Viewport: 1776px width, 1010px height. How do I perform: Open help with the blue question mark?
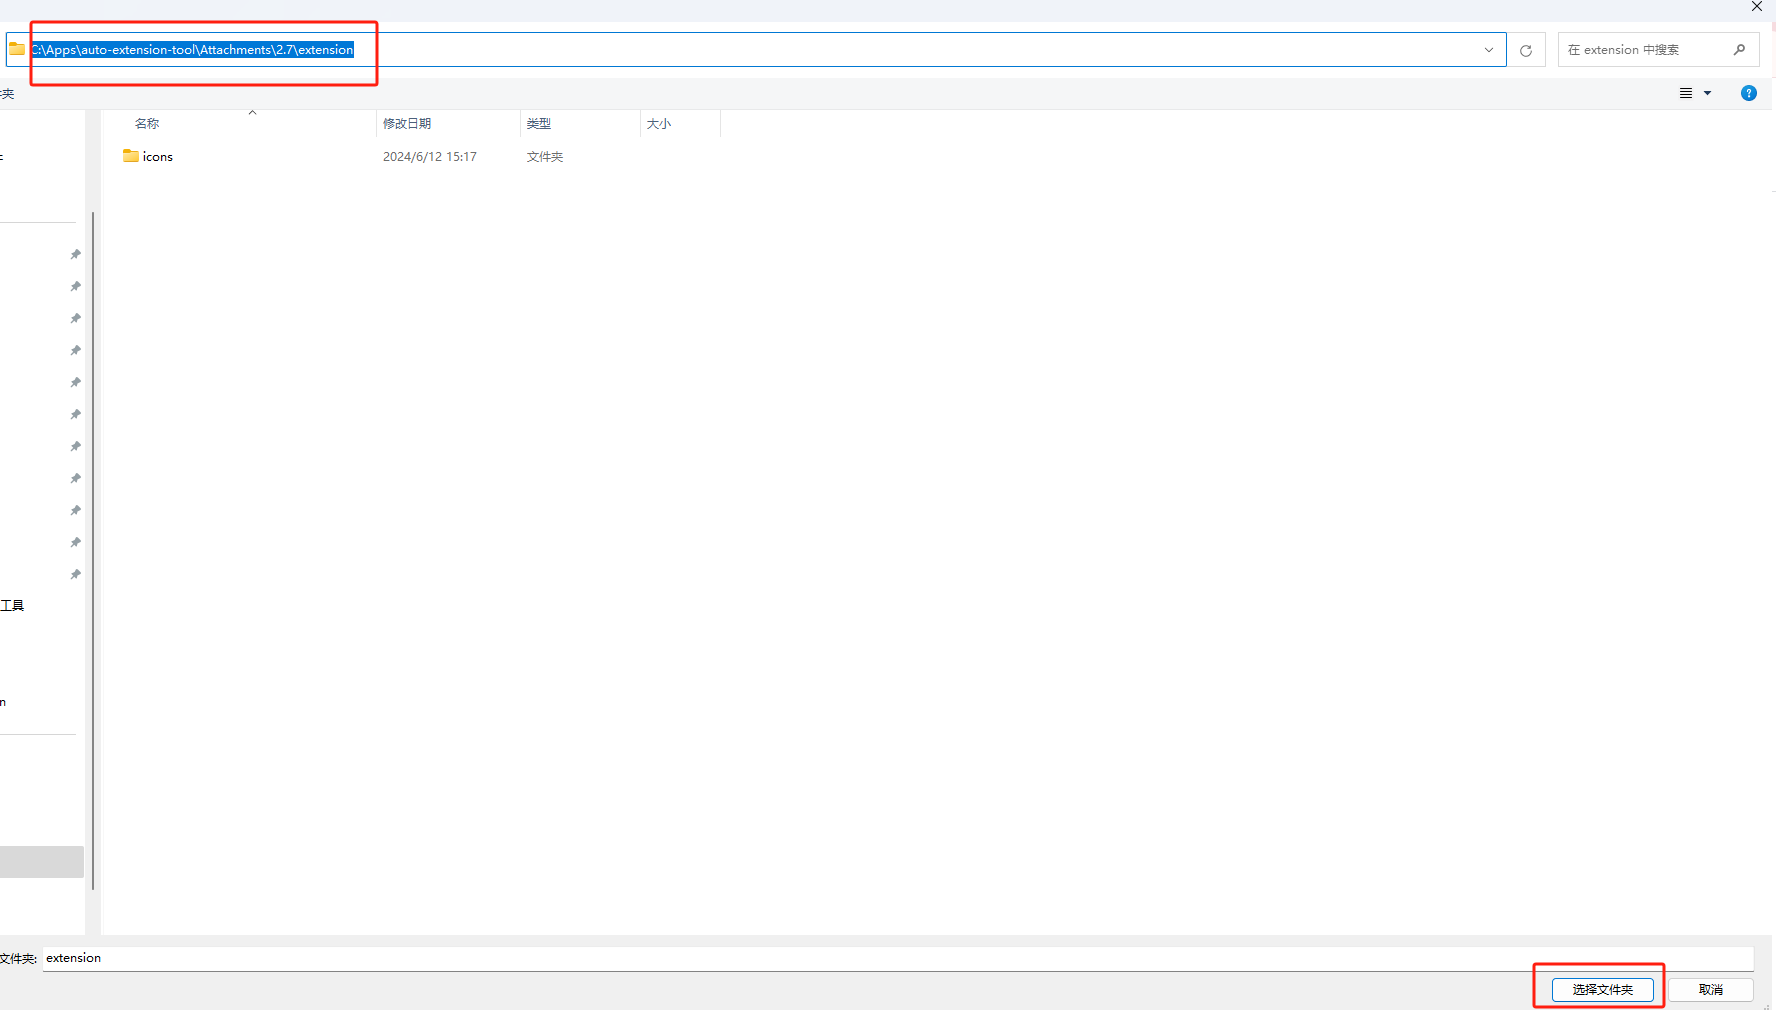coord(1748,93)
